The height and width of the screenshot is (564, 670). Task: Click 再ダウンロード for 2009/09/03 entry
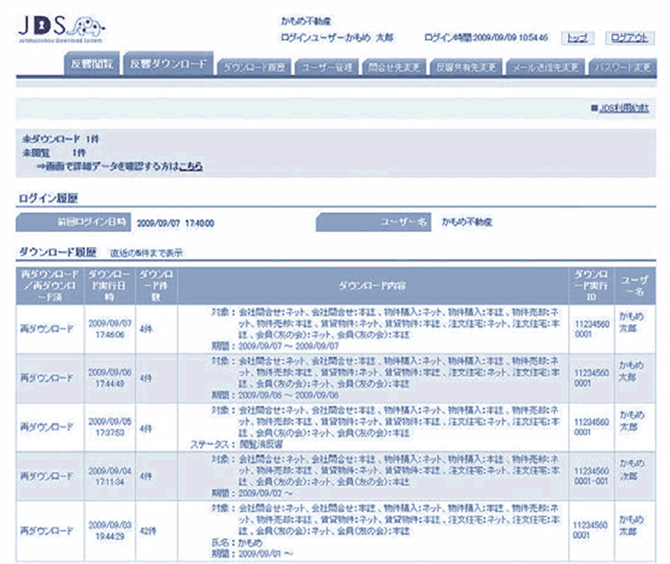(46, 526)
